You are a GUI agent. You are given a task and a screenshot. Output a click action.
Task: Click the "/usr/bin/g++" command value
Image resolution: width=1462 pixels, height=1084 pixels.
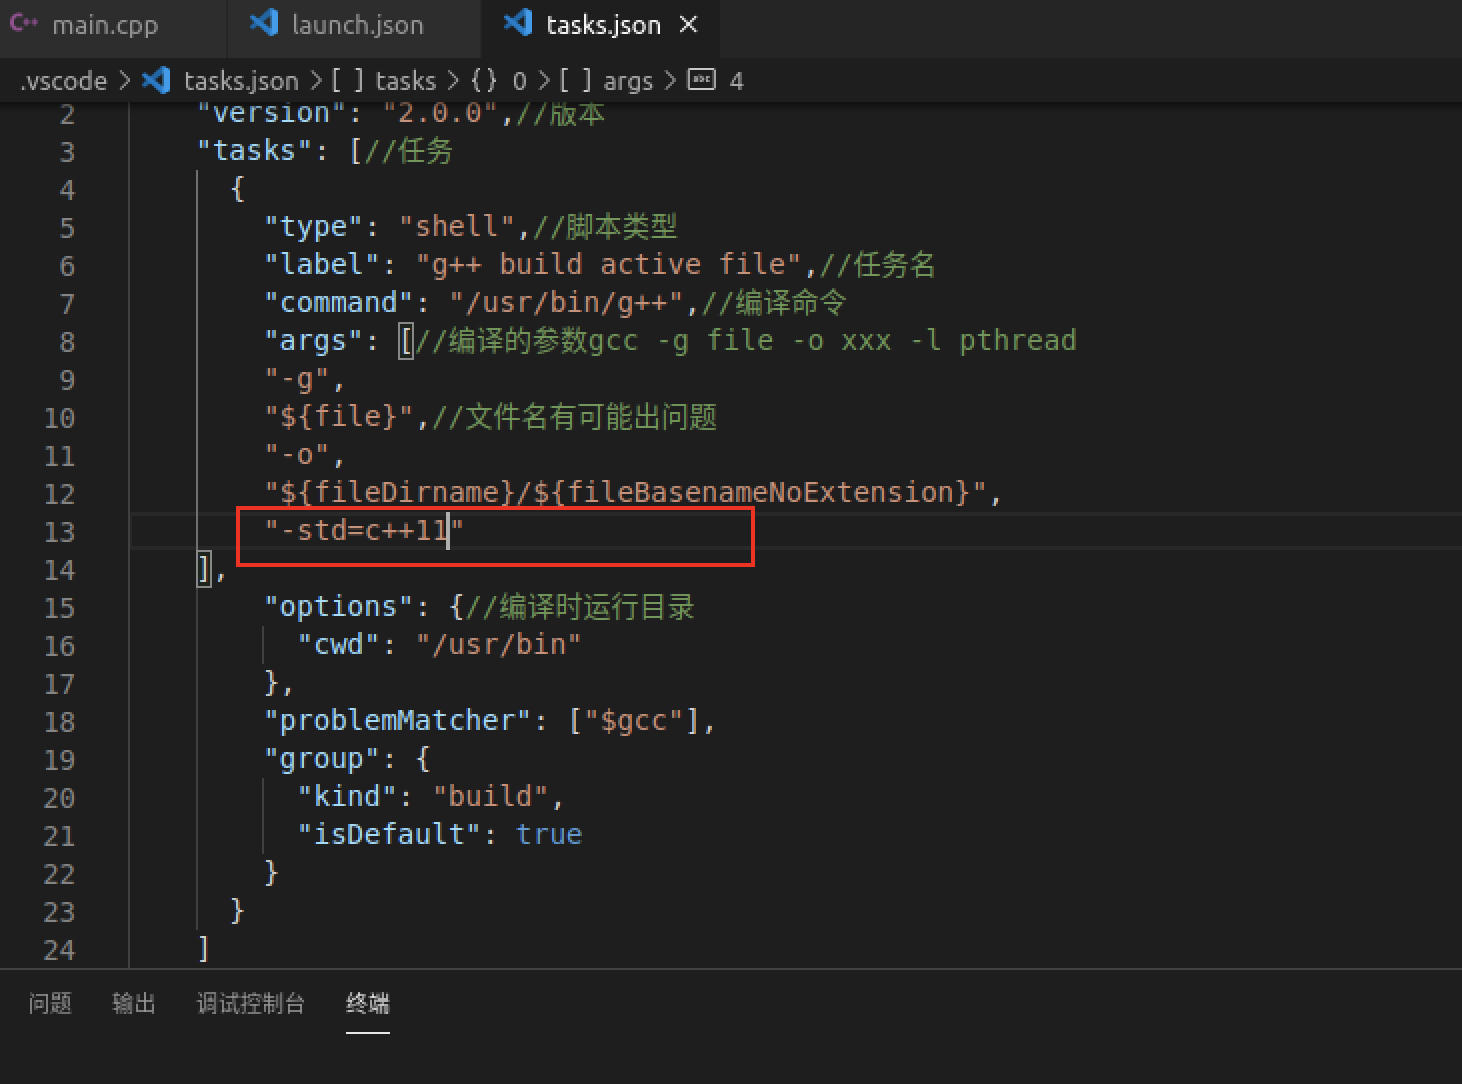point(566,302)
